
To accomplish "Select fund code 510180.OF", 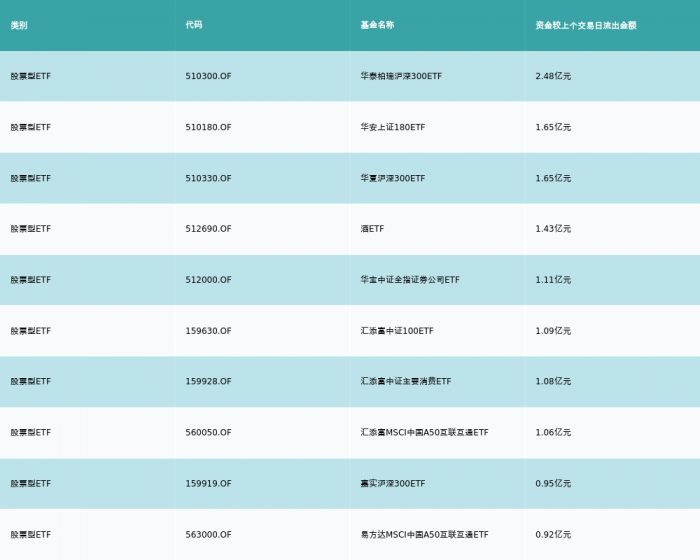I will click(x=208, y=127).
